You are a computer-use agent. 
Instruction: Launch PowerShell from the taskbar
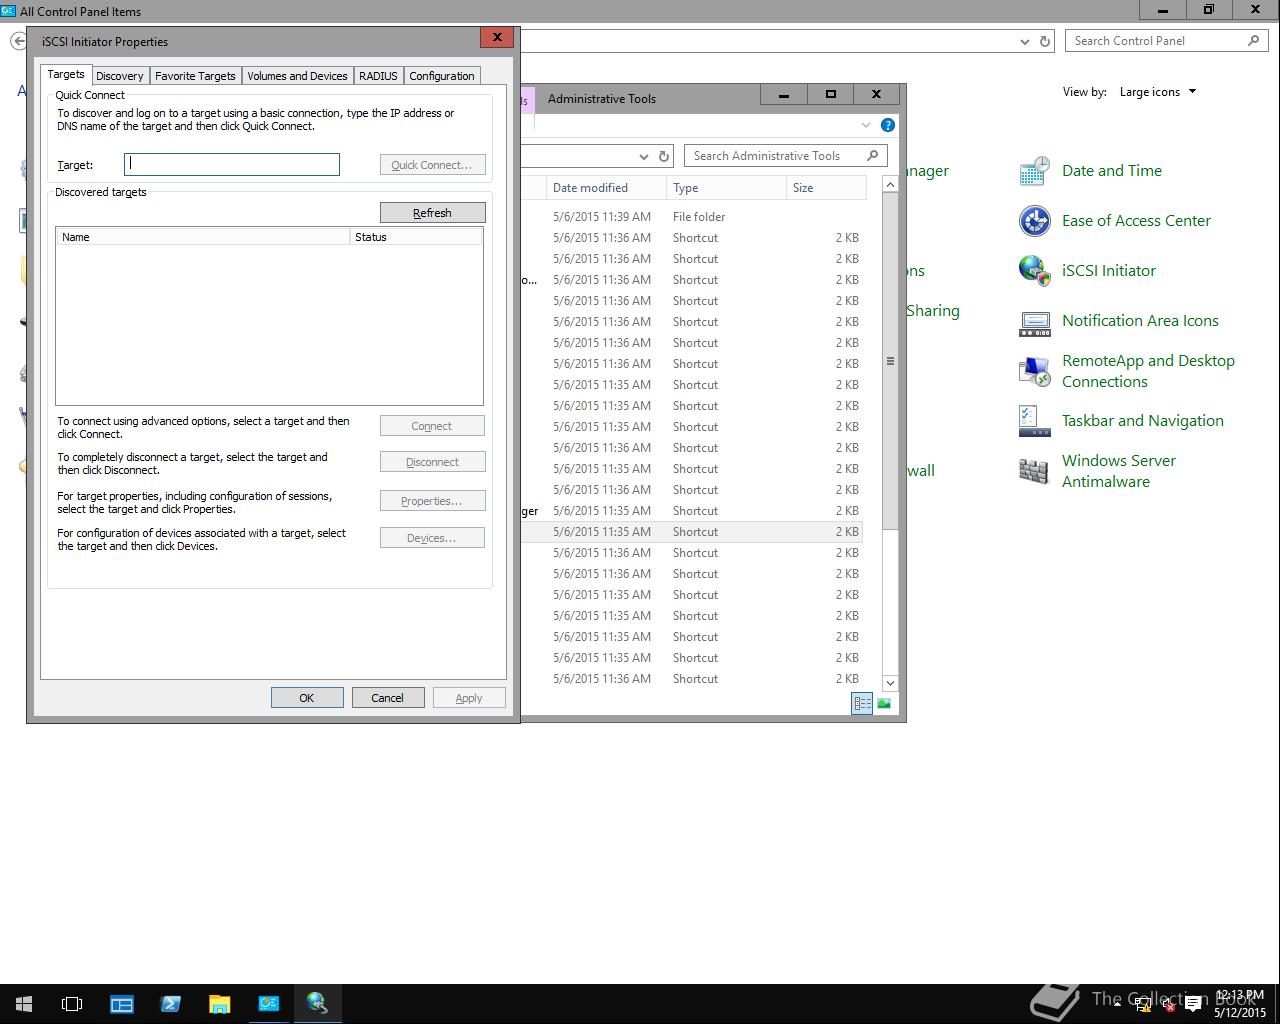coord(170,1003)
